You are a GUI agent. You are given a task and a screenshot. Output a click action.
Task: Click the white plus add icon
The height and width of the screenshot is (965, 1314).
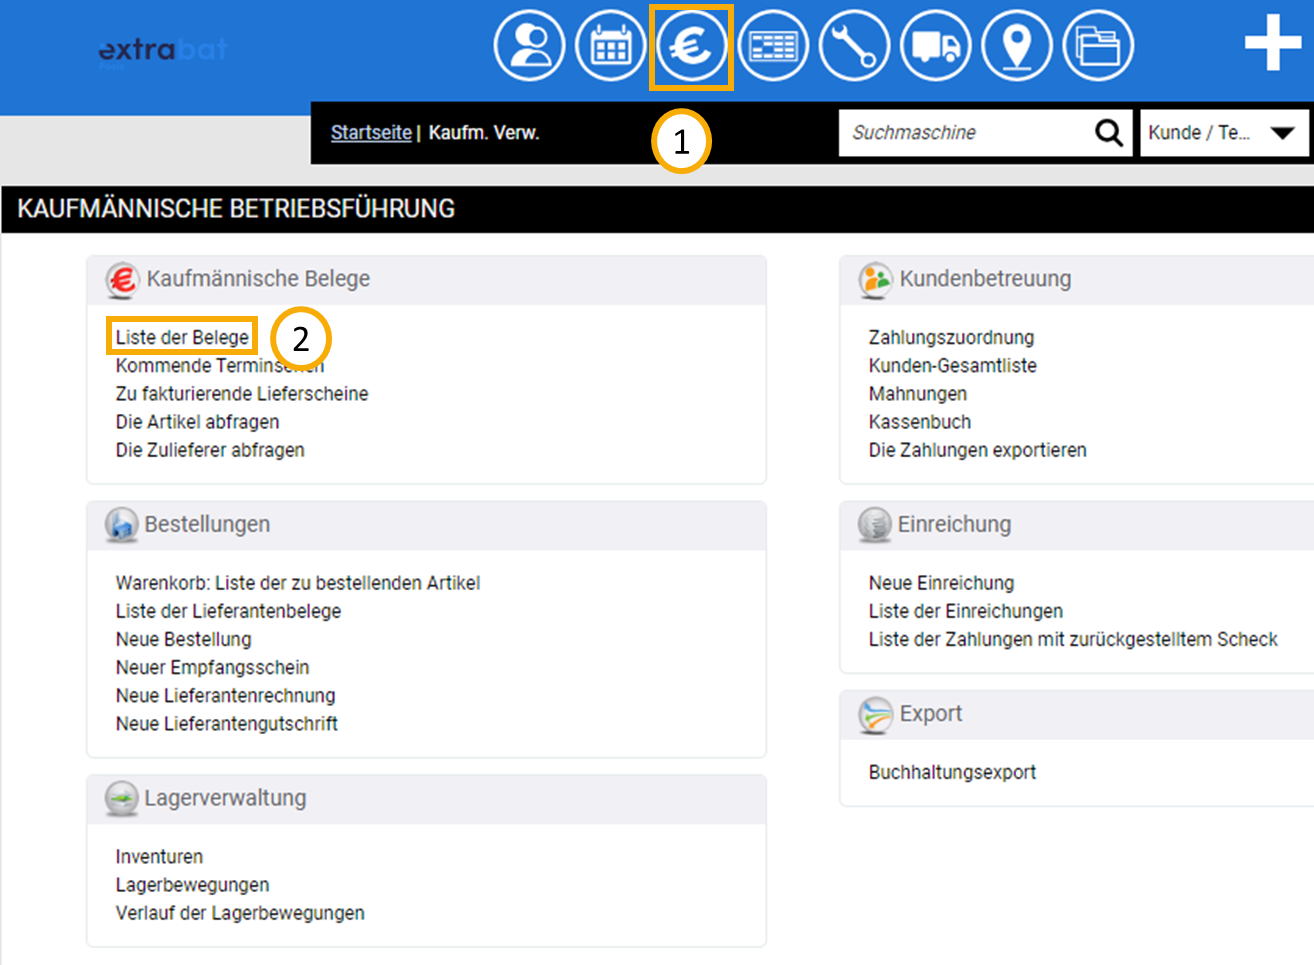pyautogui.click(x=1272, y=45)
